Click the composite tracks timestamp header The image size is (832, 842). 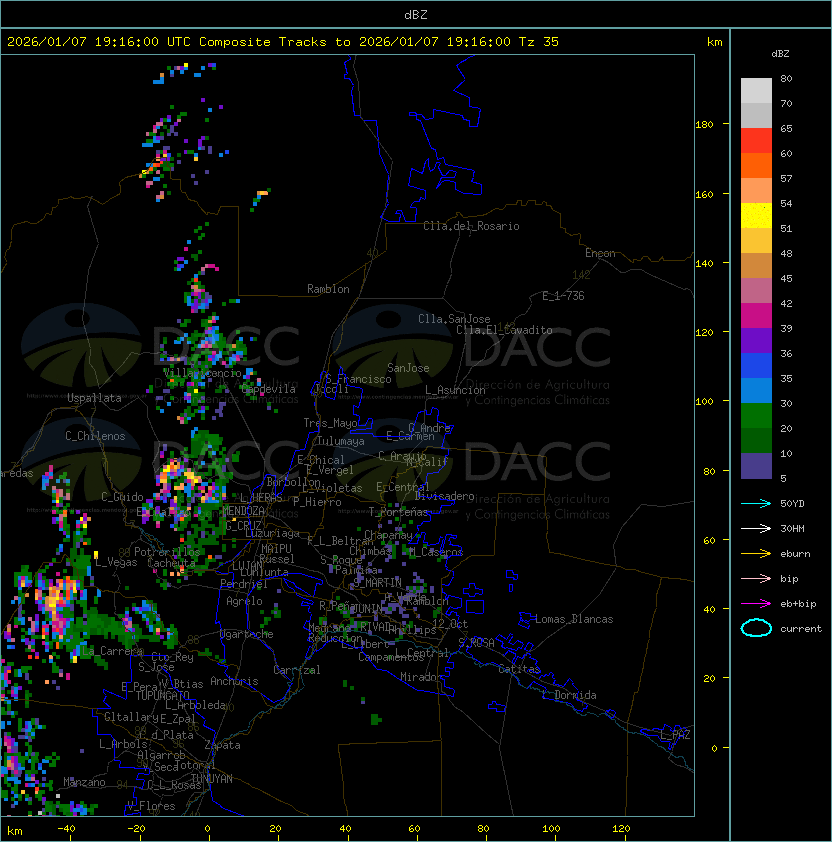[283, 42]
